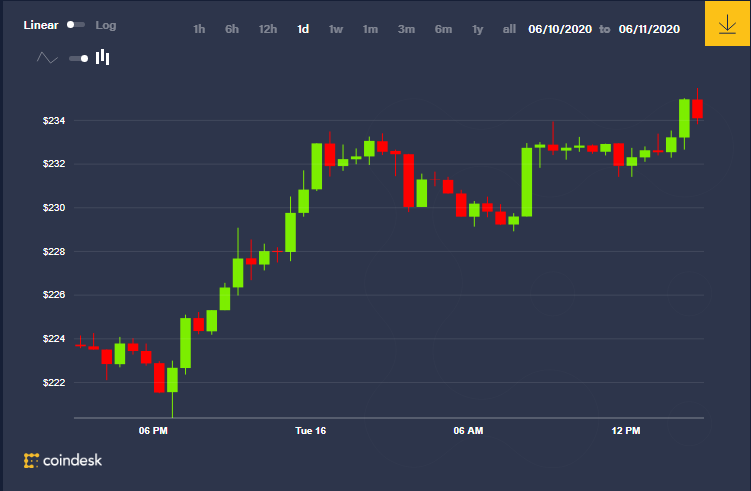
Task: Select the 6m time range
Action: click(443, 29)
